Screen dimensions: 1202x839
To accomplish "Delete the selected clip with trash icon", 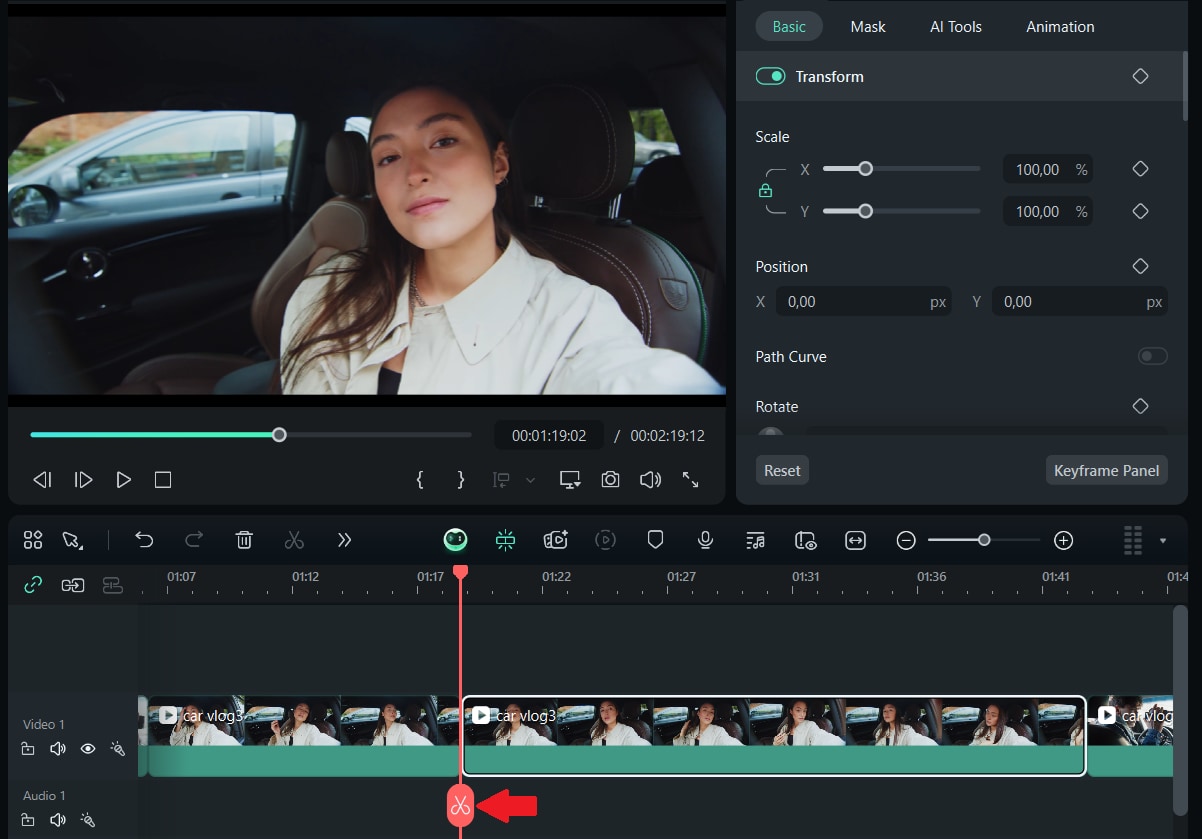I will click(244, 540).
